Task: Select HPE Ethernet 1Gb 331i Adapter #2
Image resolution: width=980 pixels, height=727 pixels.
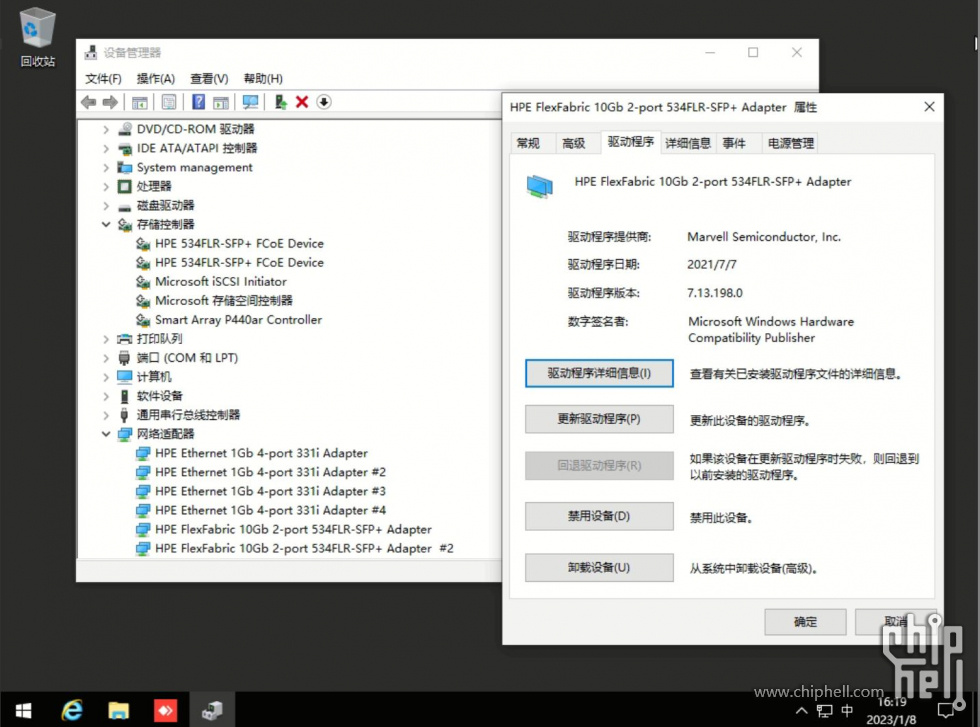Action: 271,472
